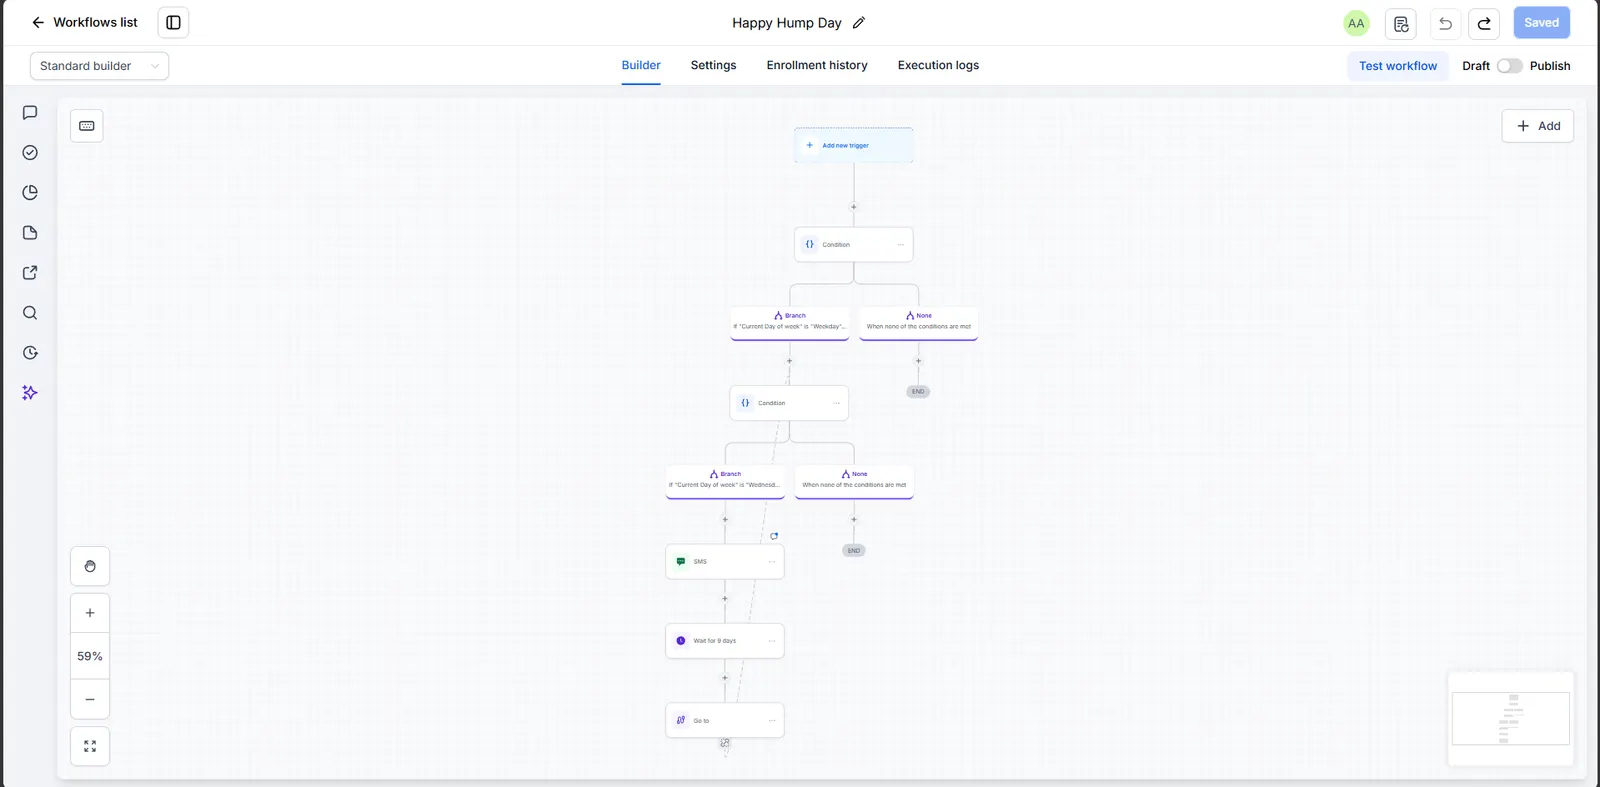1600x787 pixels.
Task: Open options menu on Wait for 9 days node
Action: click(772, 641)
